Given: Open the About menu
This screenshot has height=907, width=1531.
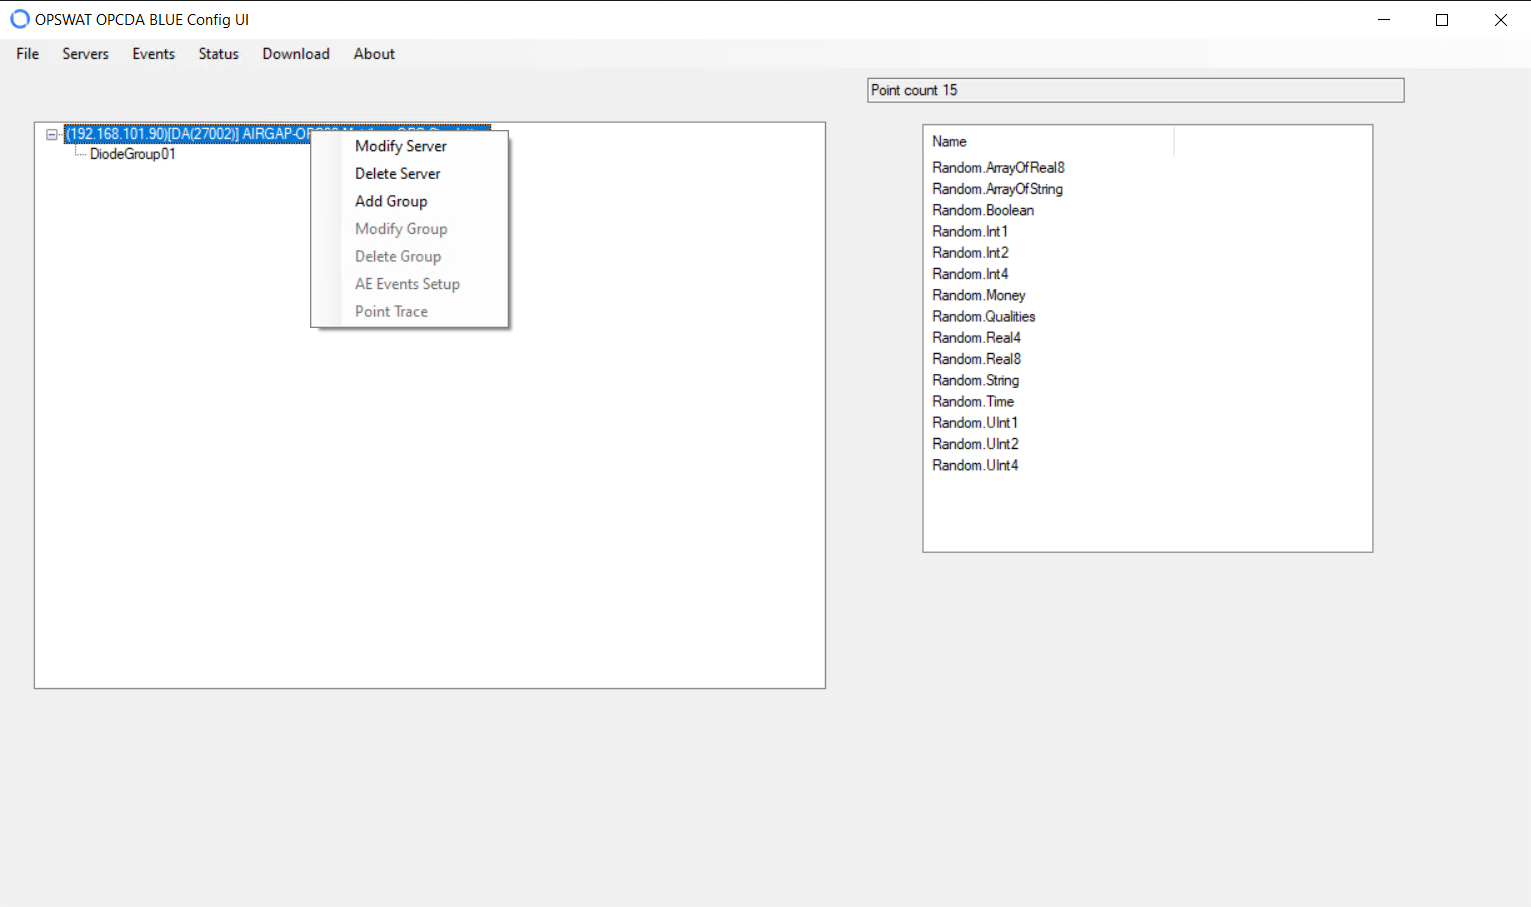Looking at the screenshot, I should coord(374,54).
